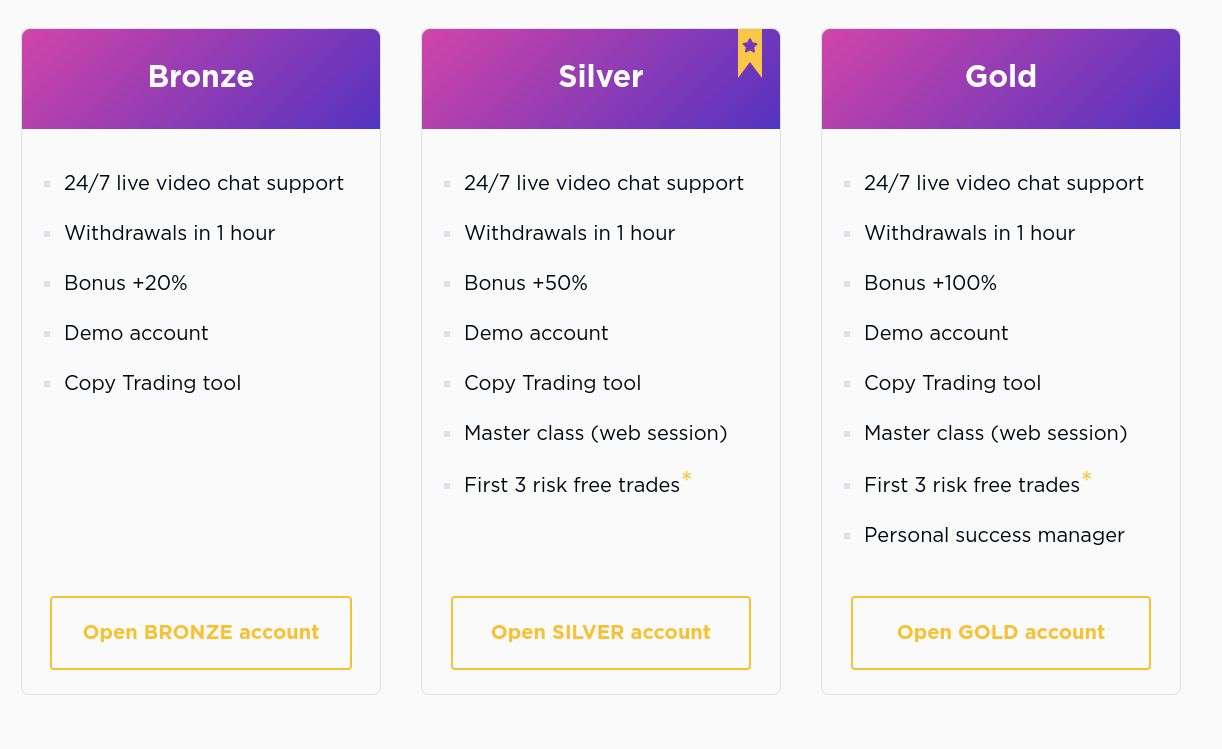Image resolution: width=1222 pixels, height=749 pixels.
Task: Click the asterisk after Gold's risk free trades
Action: pos(1087,478)
